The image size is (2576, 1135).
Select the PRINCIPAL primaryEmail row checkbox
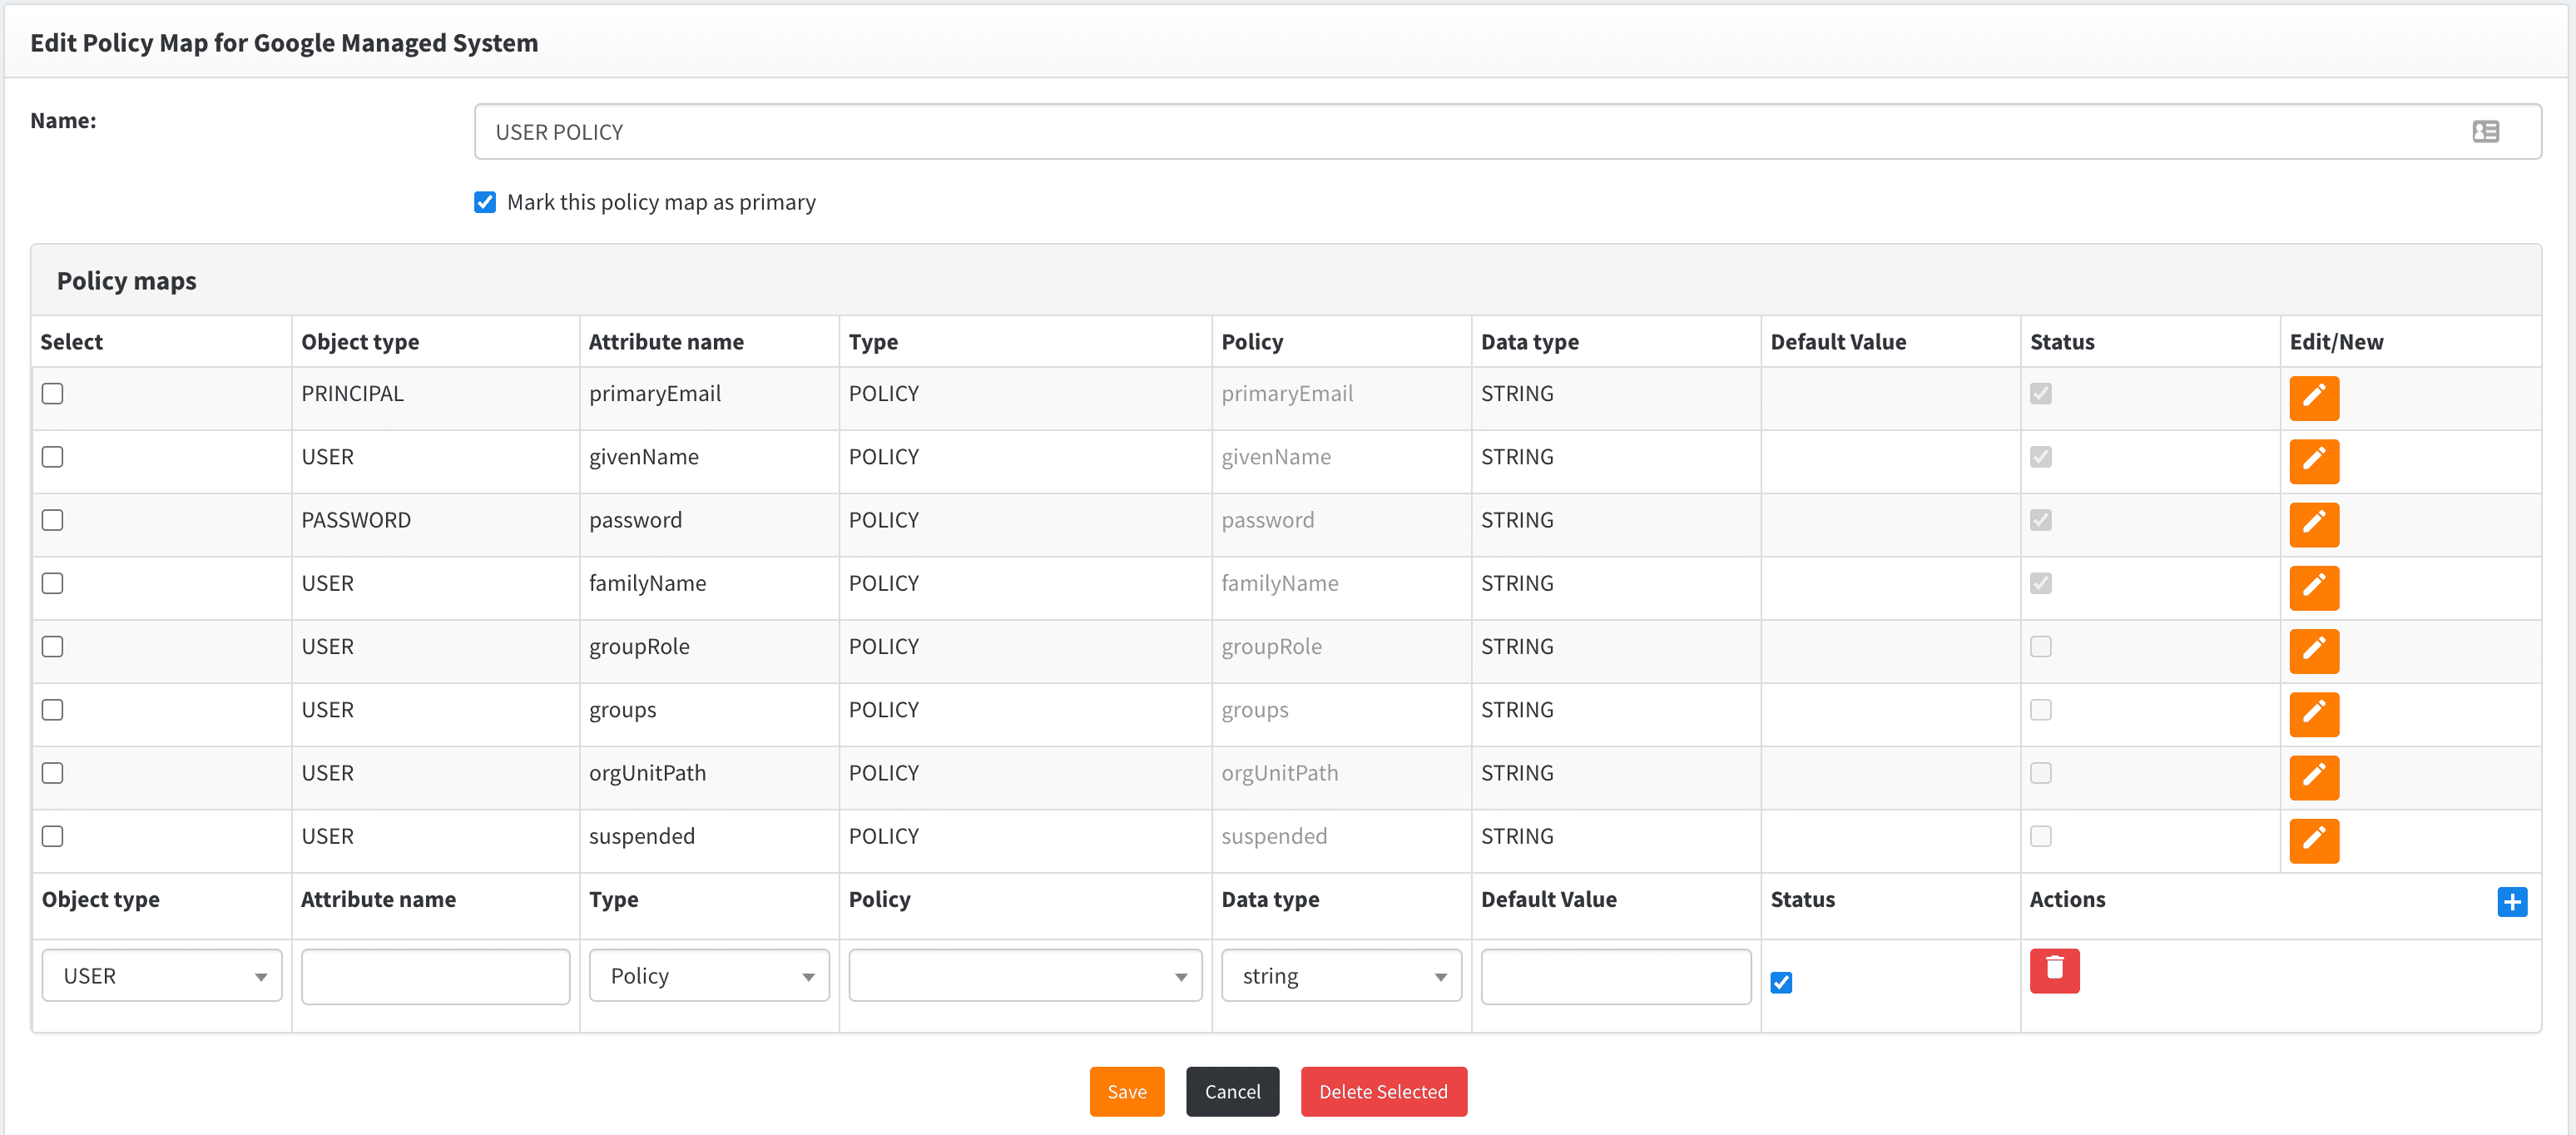53,393
